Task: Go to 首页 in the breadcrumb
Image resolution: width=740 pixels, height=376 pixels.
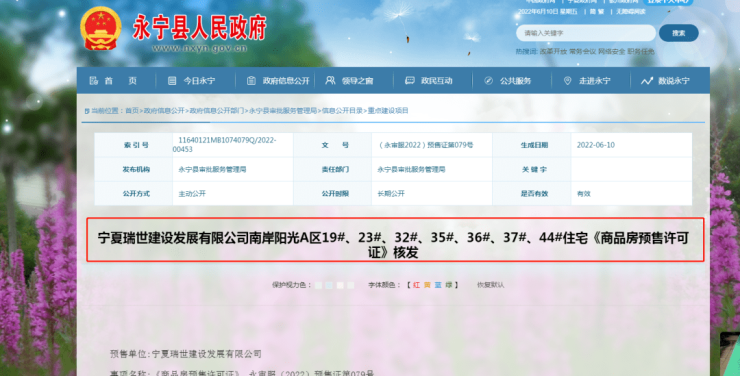Action: coord(132,111)
